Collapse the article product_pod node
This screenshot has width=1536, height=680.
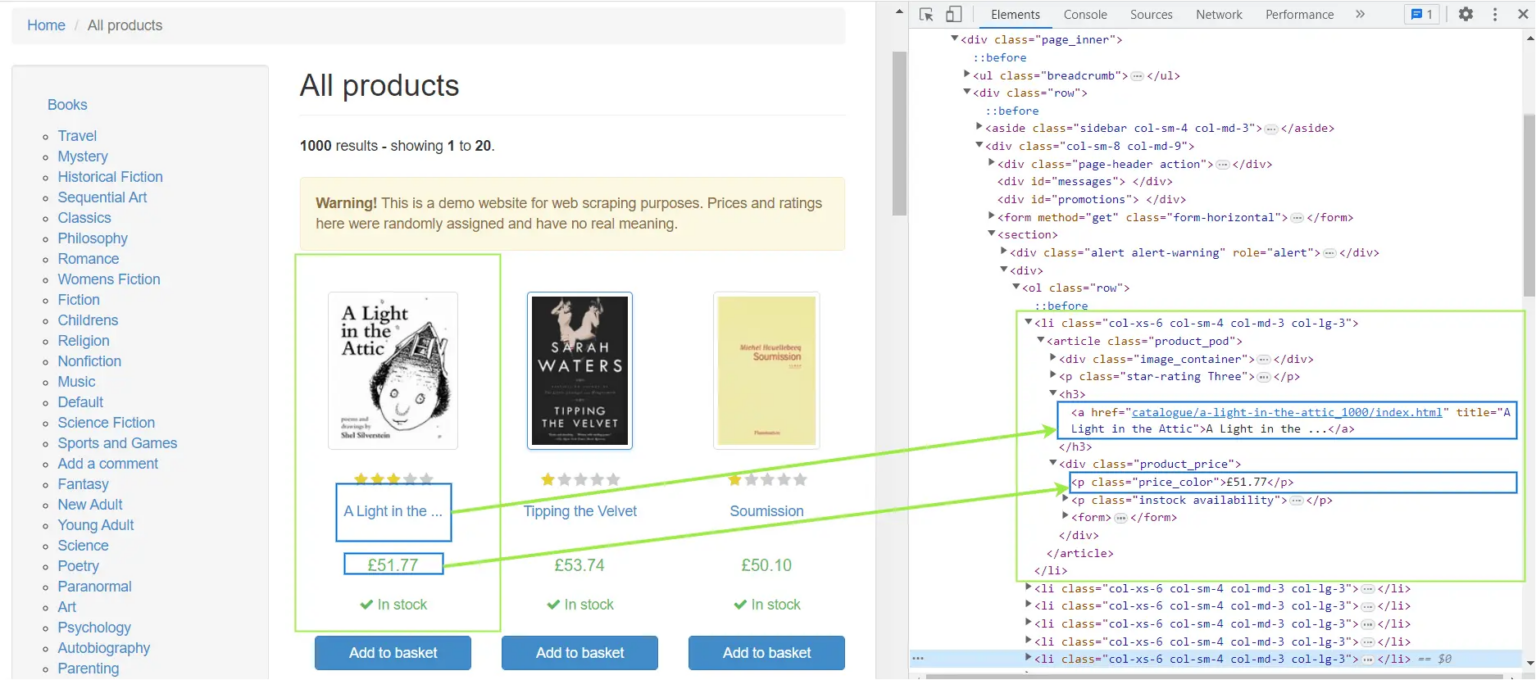click(x=1040, y=341)
